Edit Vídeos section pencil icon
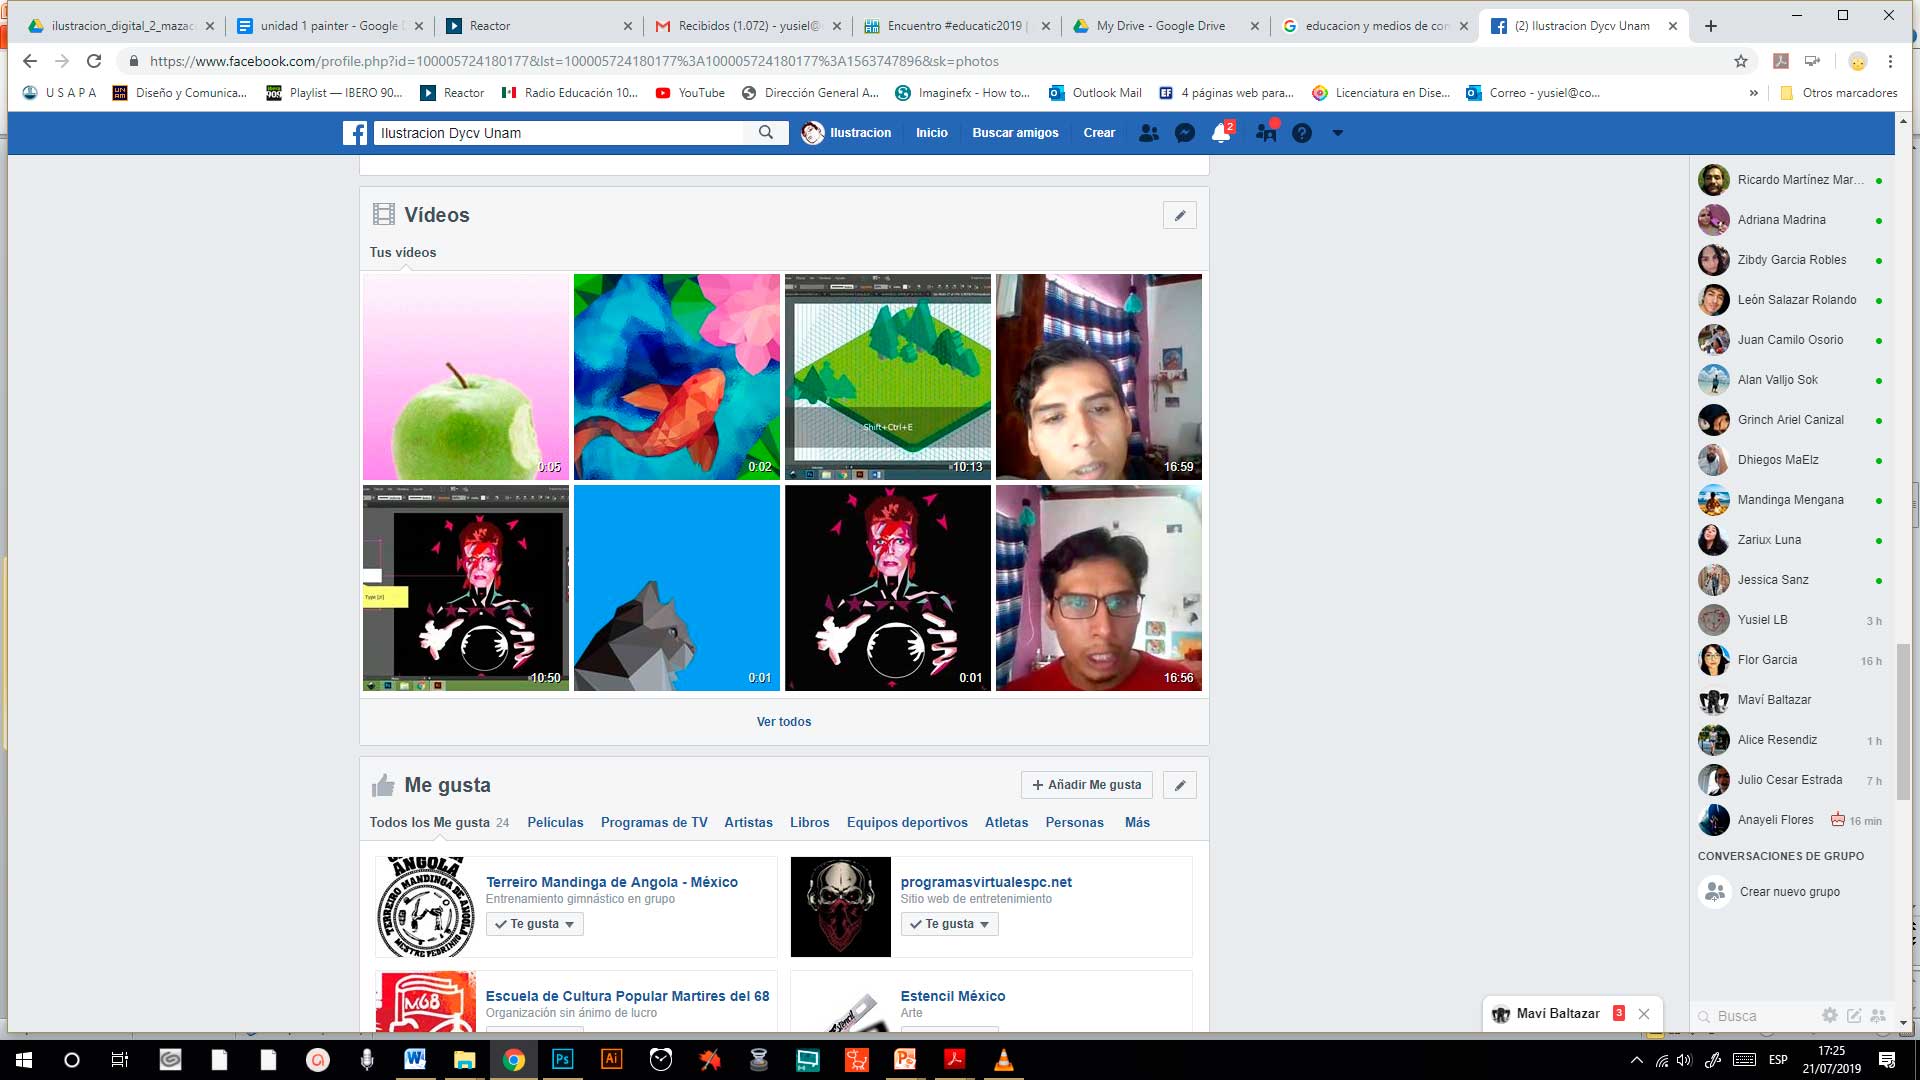The width and height of the screenshot is (1920, 1080). click(x=1180, y=215)
